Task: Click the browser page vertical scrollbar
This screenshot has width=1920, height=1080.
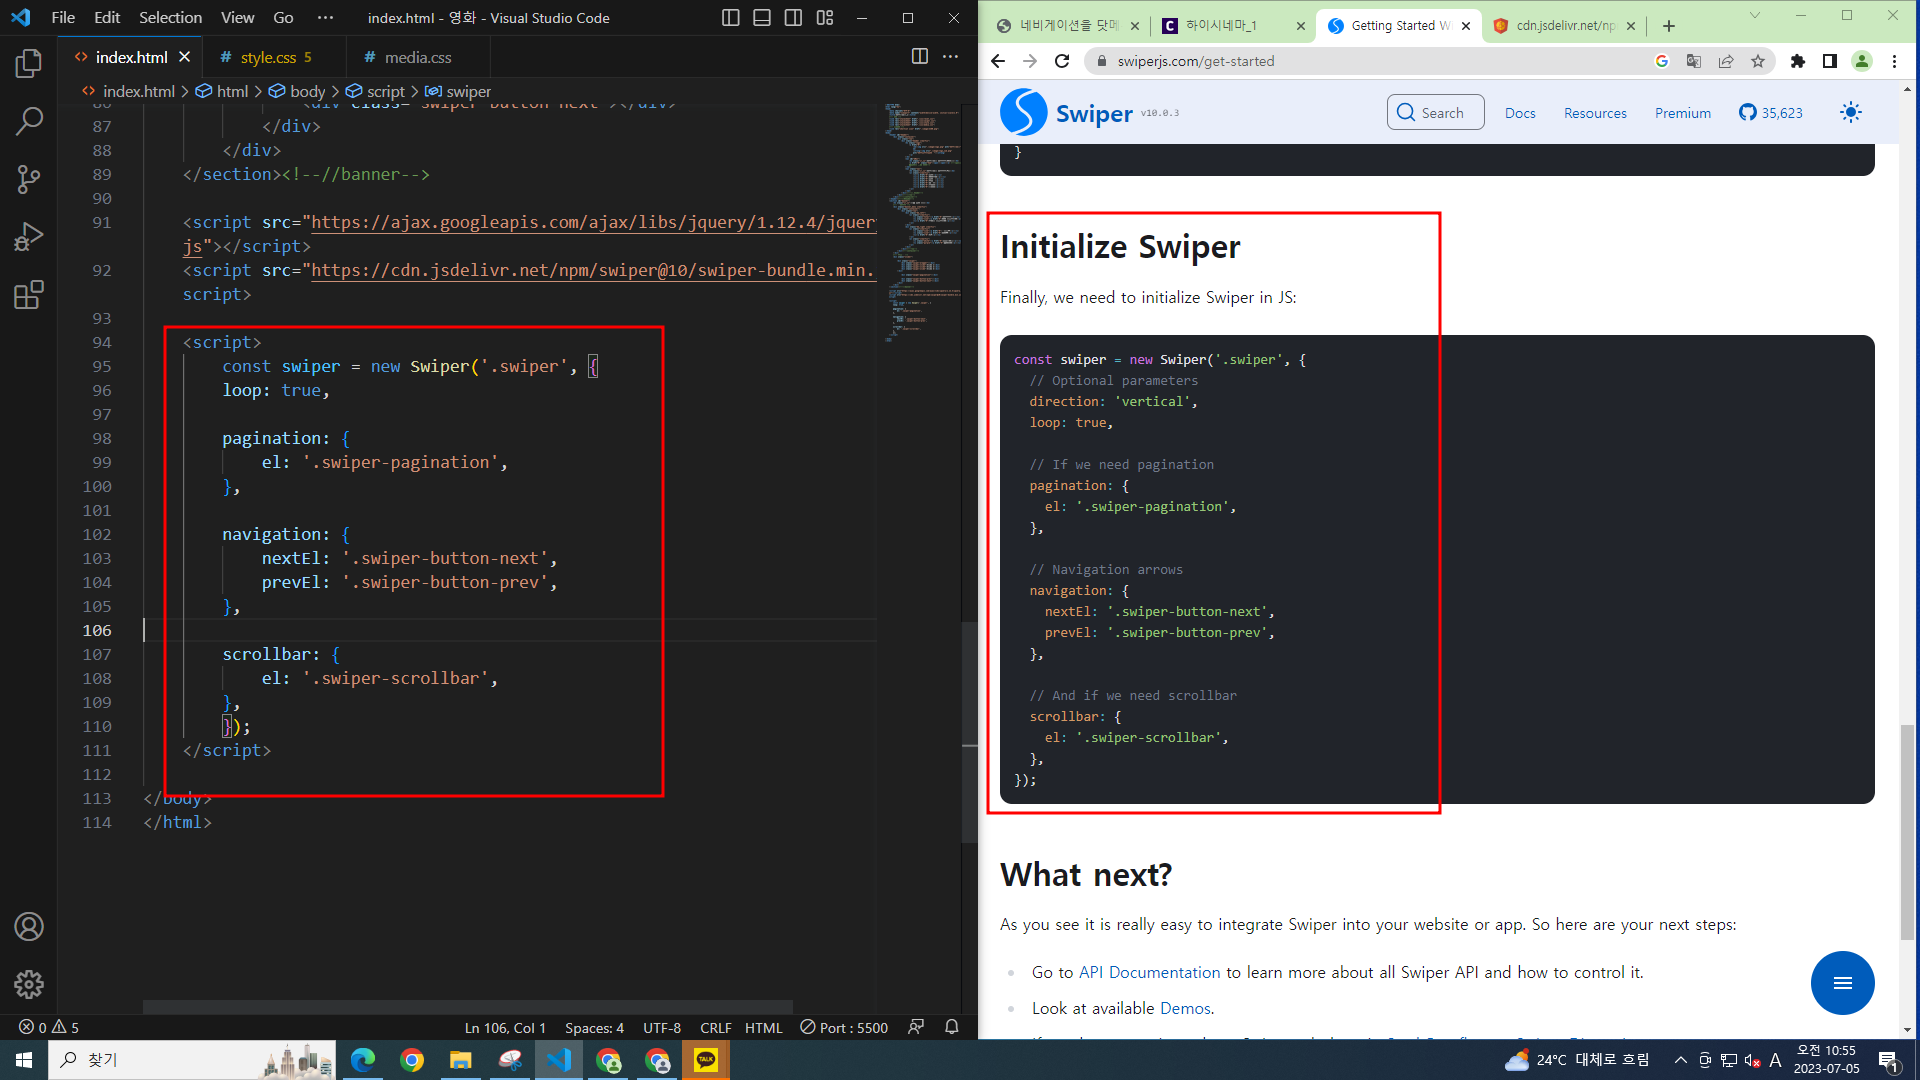Action: pyautogui.click(x=1907, y=830)
